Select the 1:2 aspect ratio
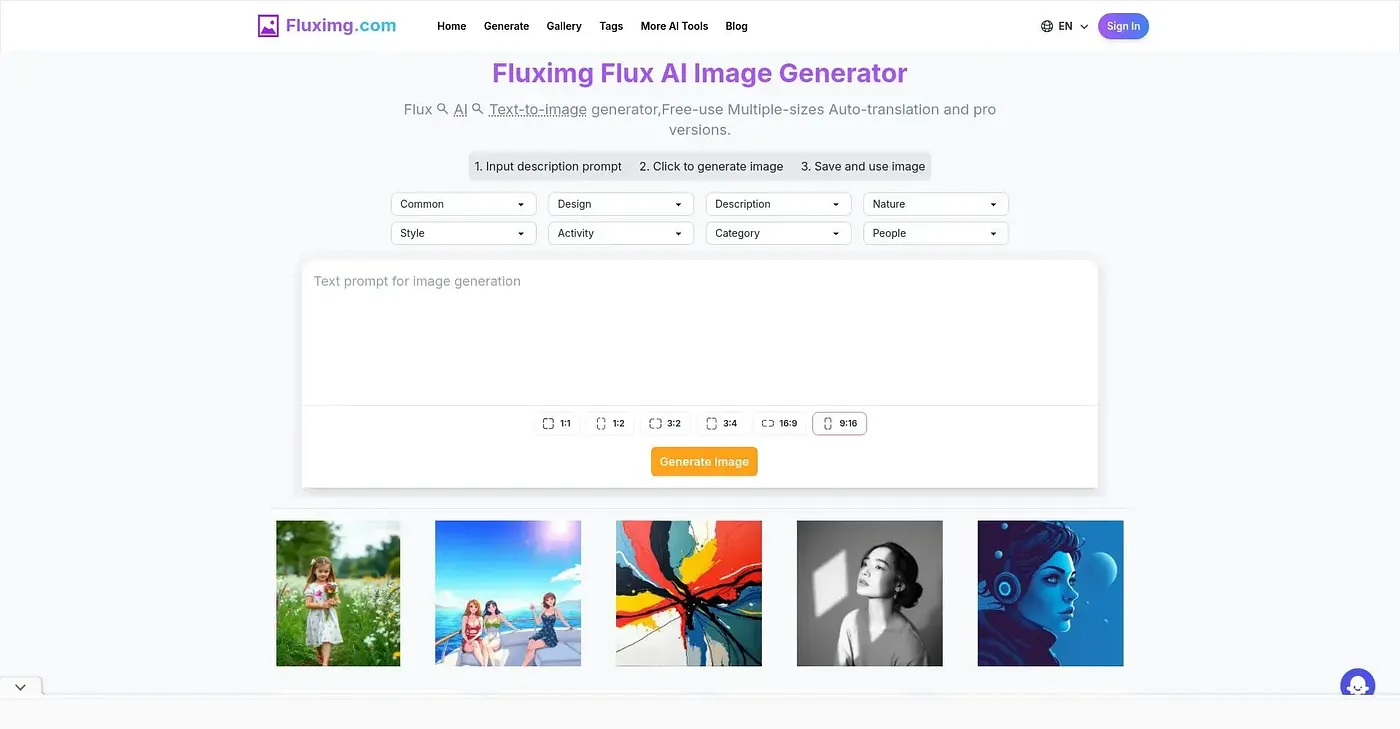Viewport: 1400px width, 729px height. (610, 423)
